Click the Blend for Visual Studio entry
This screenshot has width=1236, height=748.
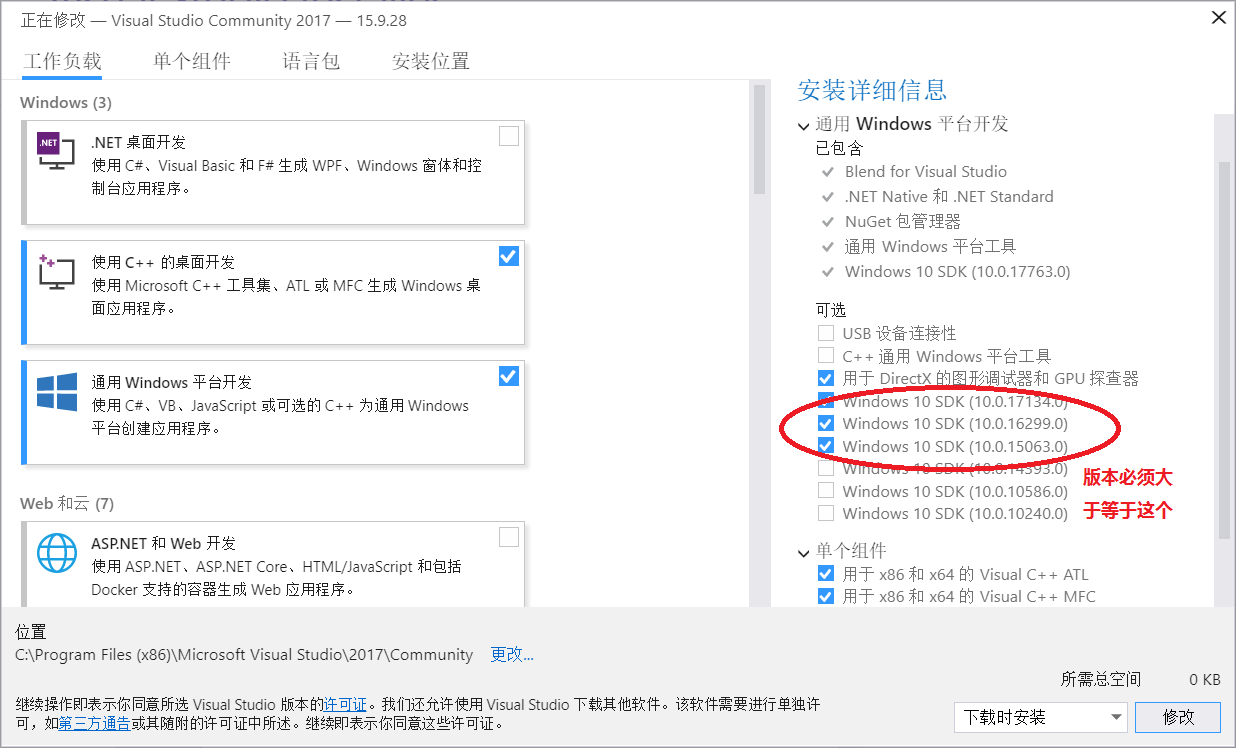pyautogui.click(x=926, y=172)
